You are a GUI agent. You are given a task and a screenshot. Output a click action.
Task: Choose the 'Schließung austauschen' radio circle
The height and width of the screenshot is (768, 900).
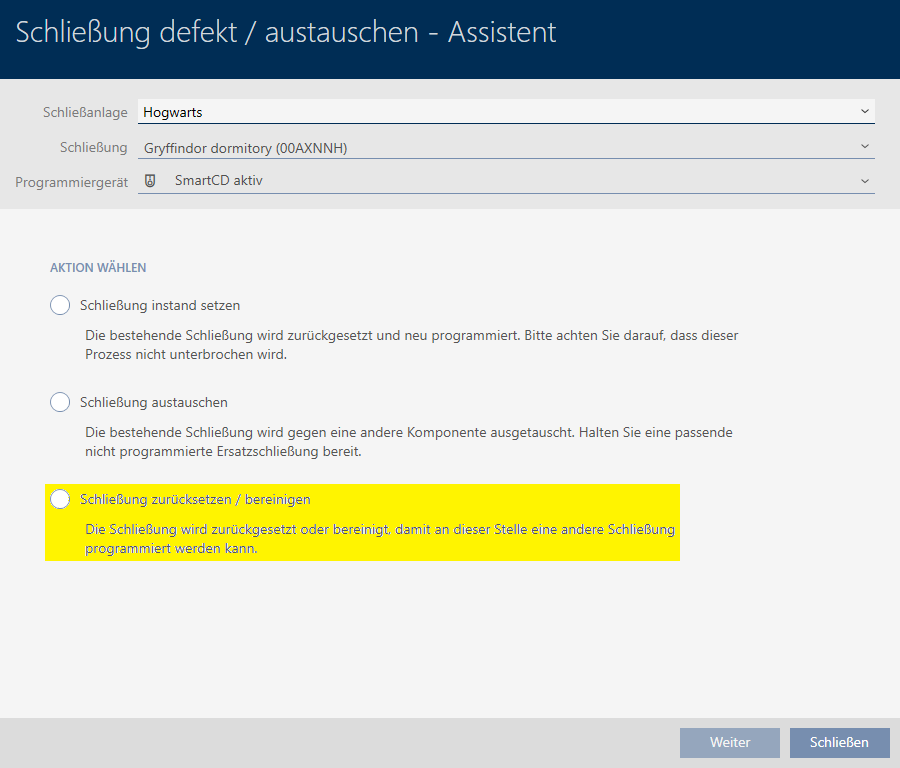[x=60, y=402]
